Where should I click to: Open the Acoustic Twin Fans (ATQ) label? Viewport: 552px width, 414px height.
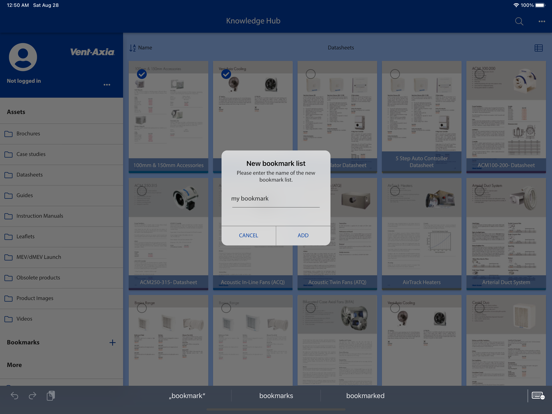(337, 282)
